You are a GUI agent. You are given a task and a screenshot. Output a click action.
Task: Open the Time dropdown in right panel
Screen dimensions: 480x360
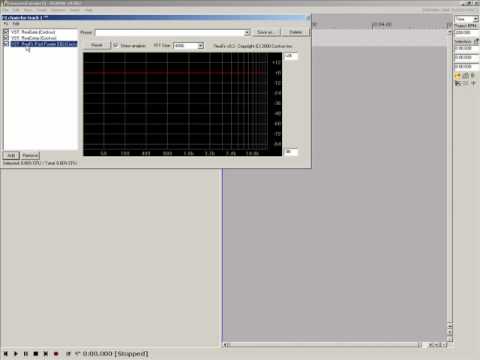475,19
